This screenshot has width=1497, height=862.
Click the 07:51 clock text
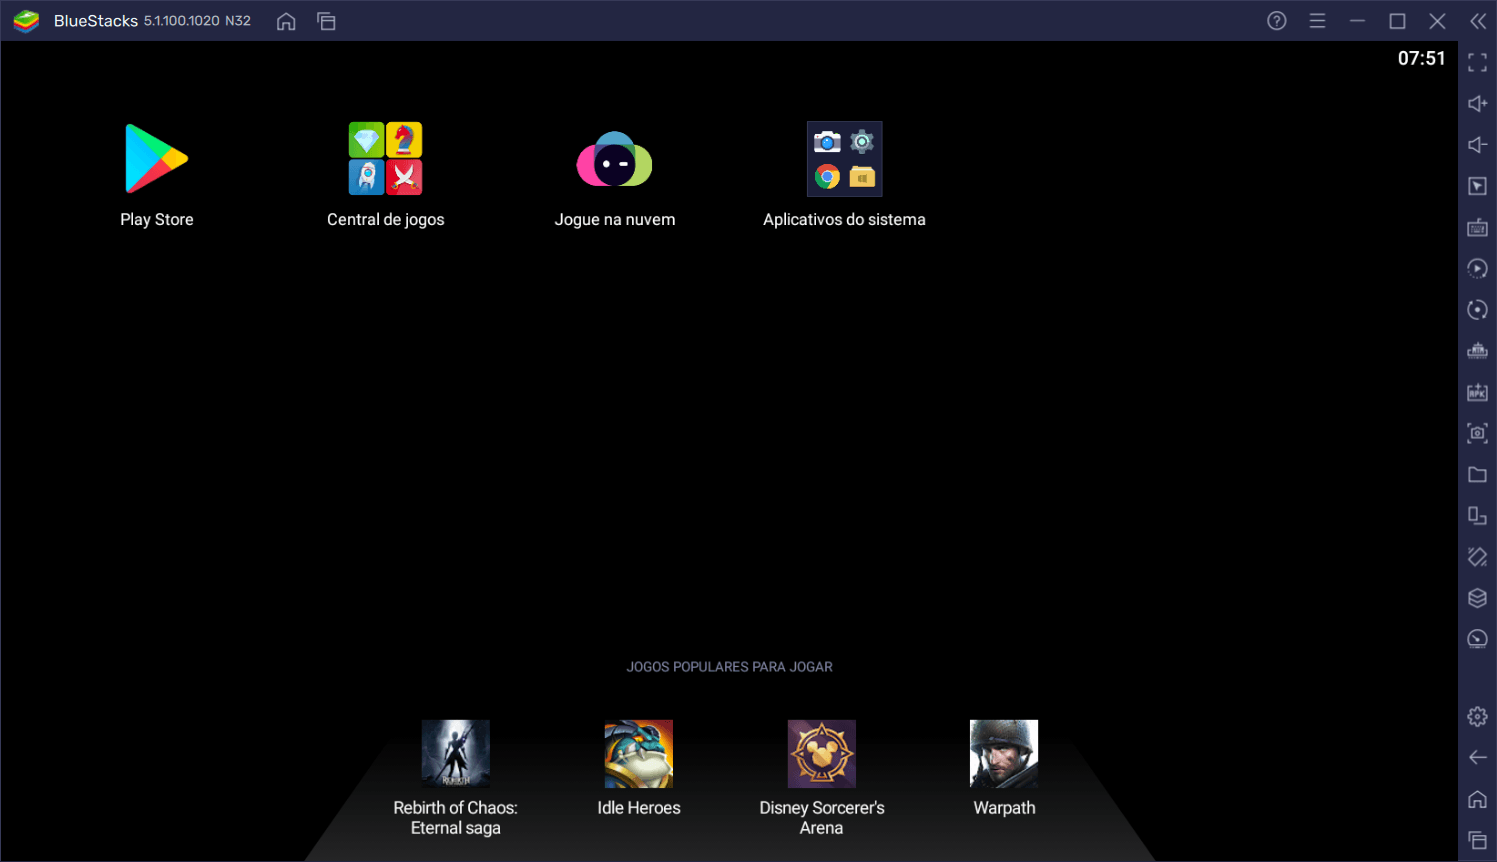point(1421,58)
